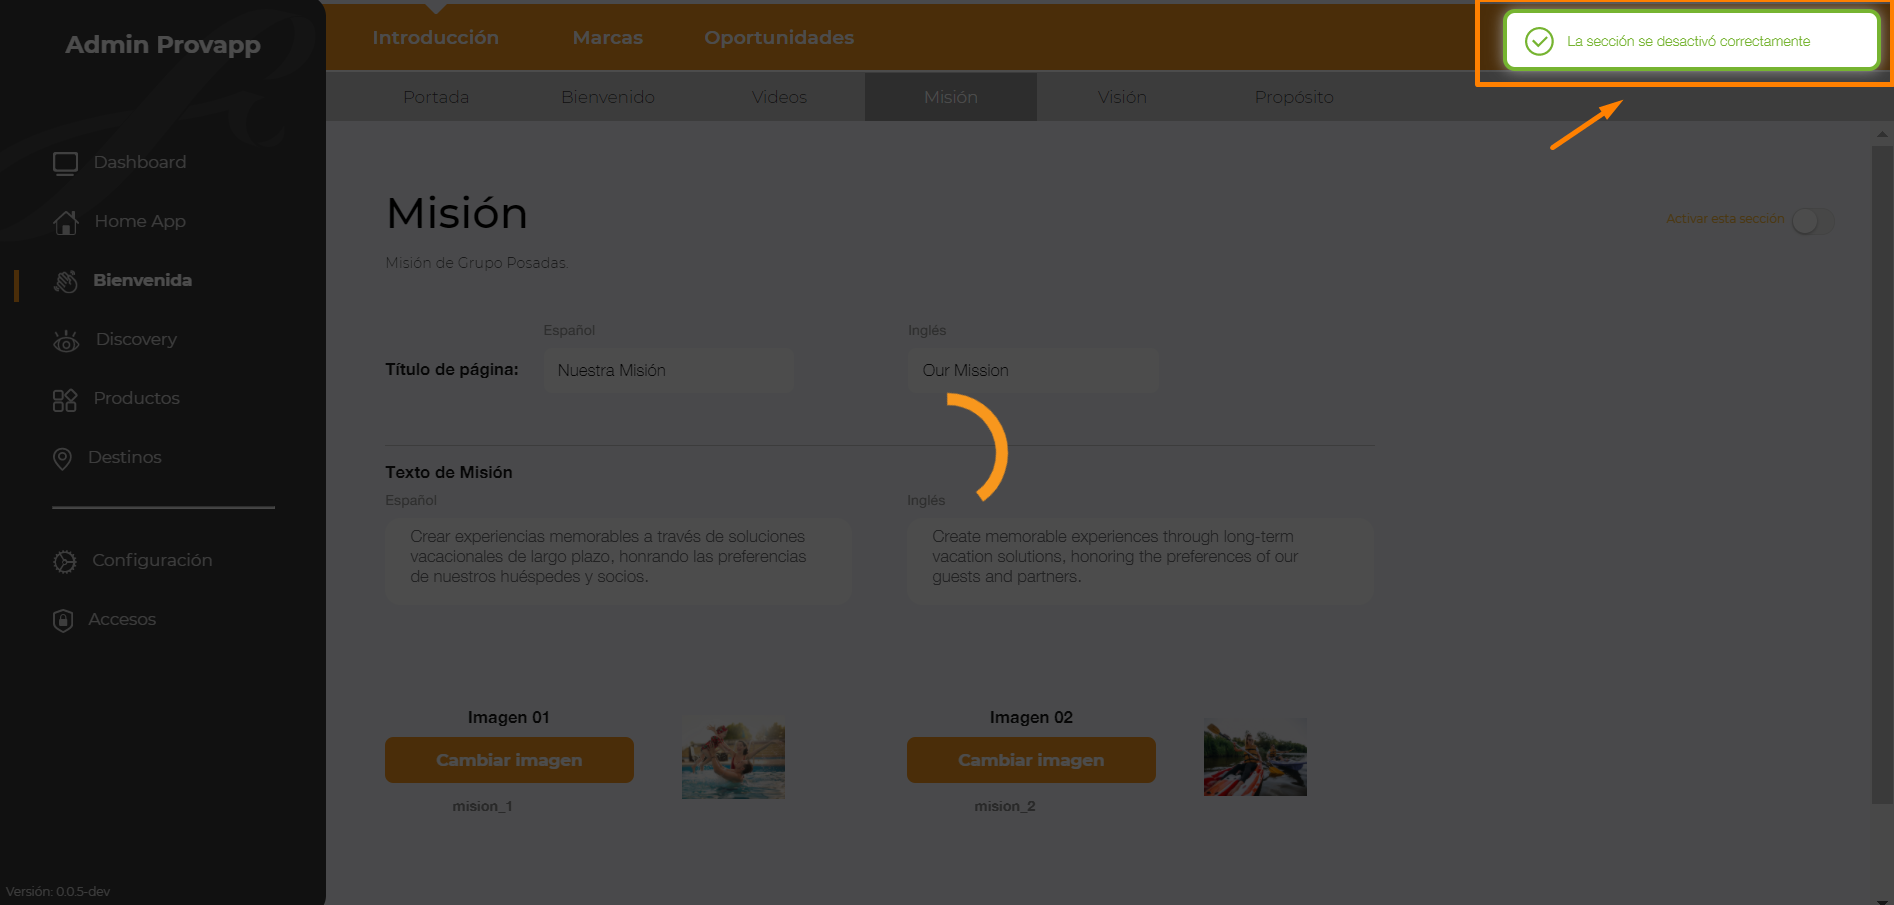The width and height of the screenshot is (1894, 905).
Task: Click the Discovery eye icon
Action: click(66, 341)
